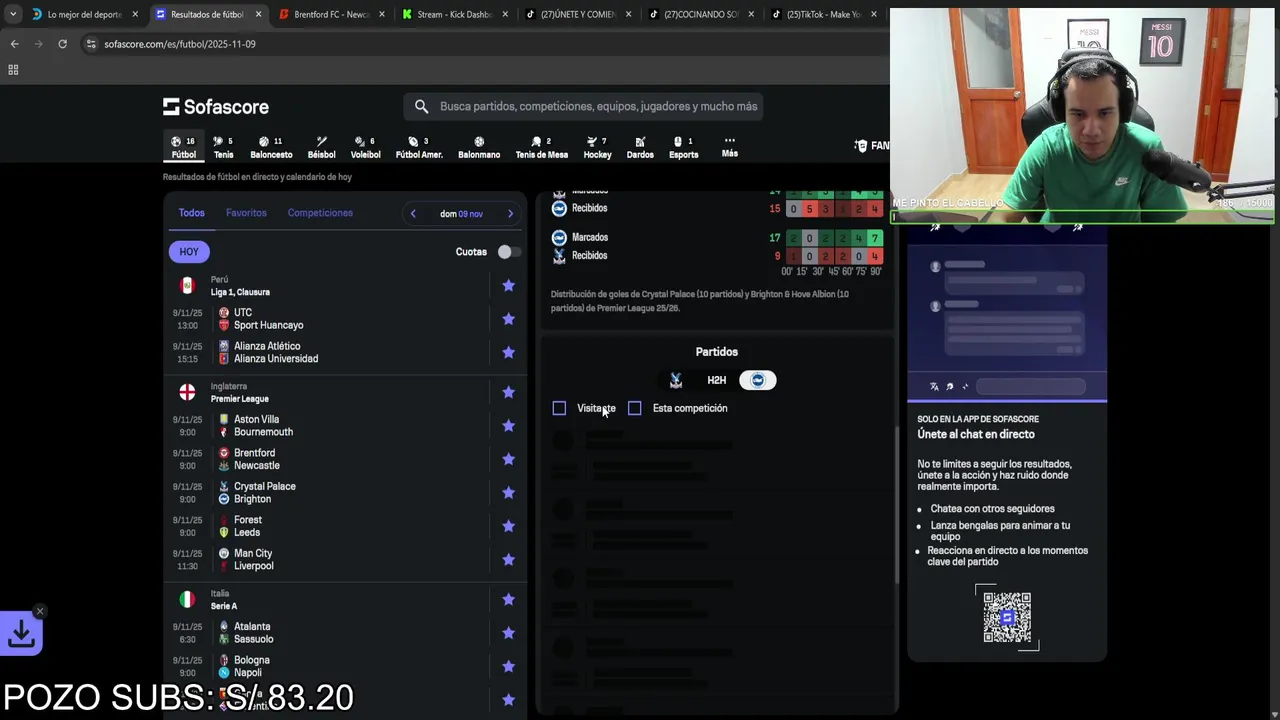This screenshot has width=1280, height=720.
Task: Click the Sofascore logo
Action: [216, 107]
